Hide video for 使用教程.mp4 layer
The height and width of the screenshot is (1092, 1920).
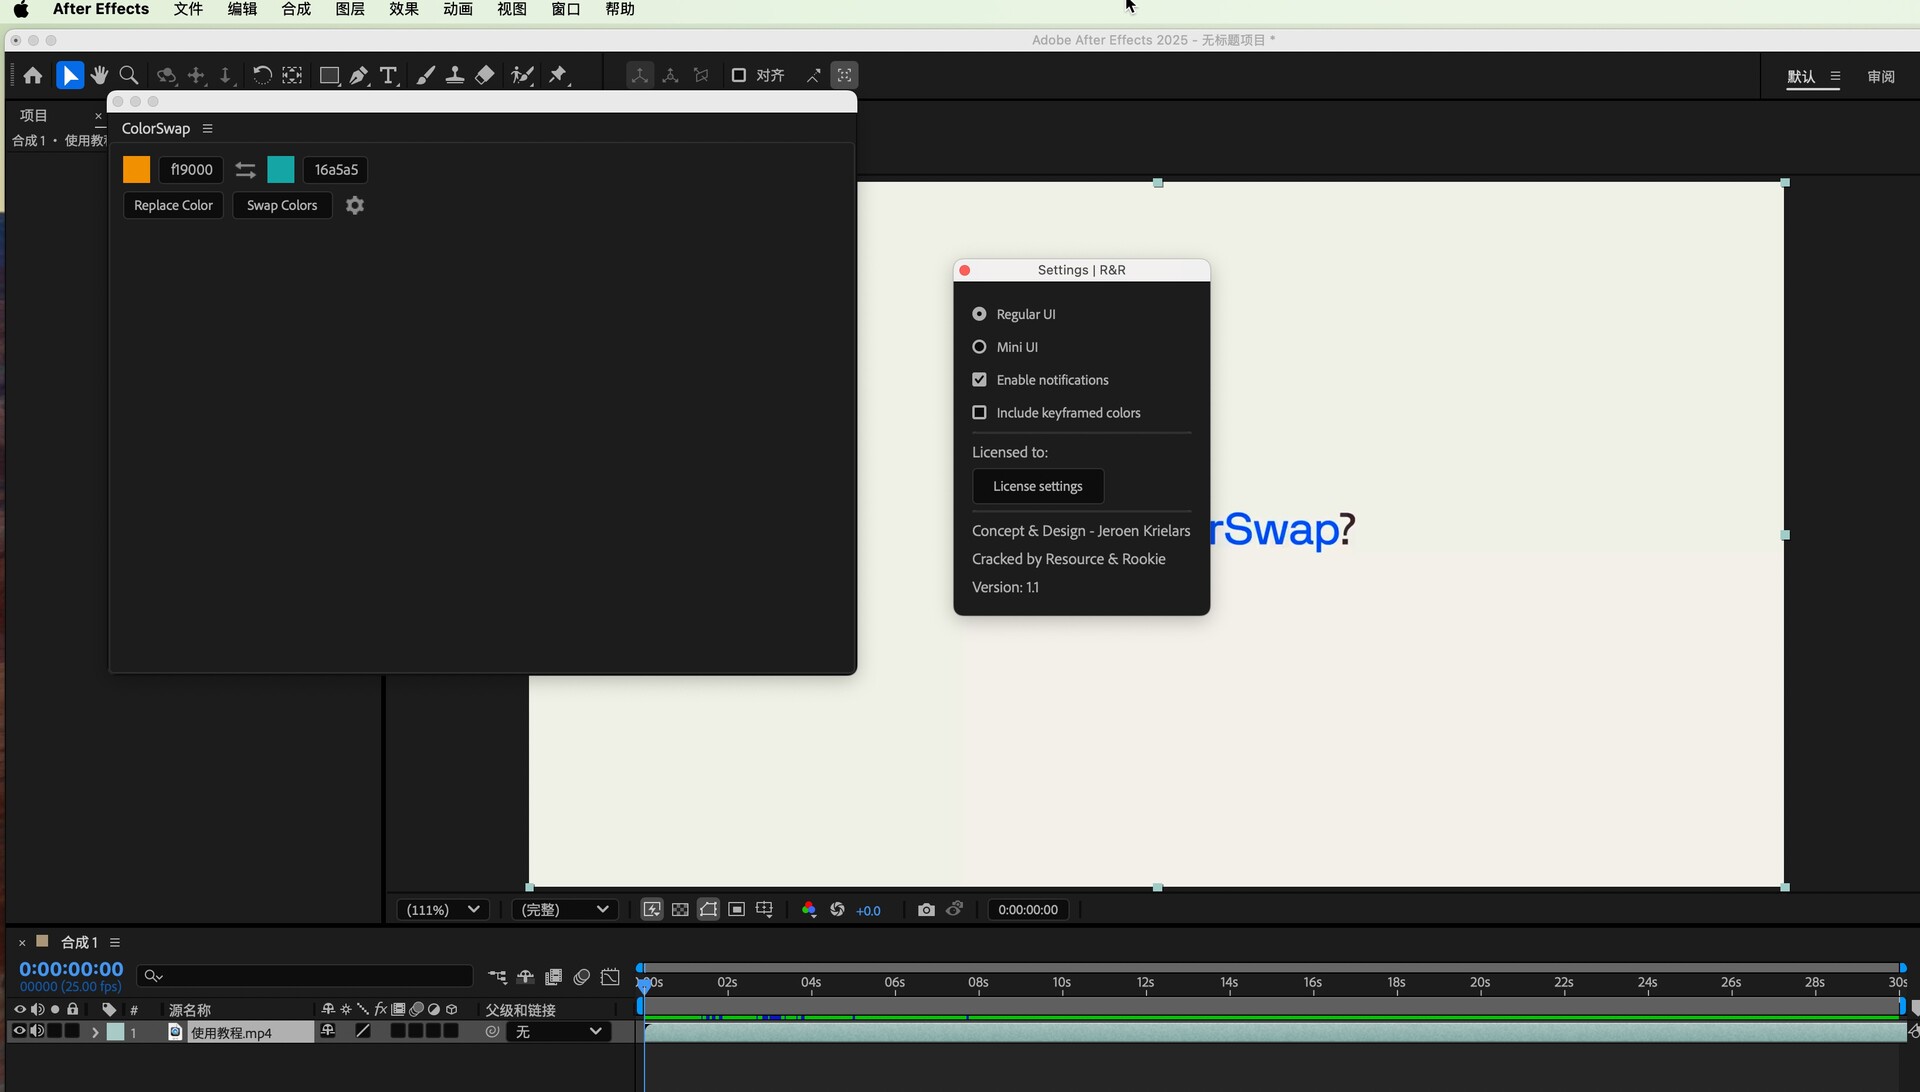point(18,1032)
